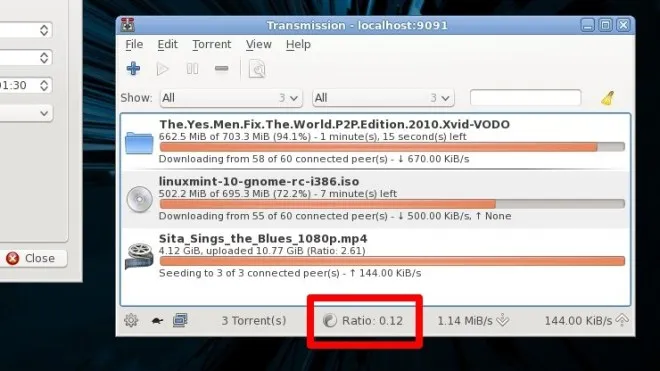Screen dimensions: 660x371
Task: Open the File menu
Action: 134,44
